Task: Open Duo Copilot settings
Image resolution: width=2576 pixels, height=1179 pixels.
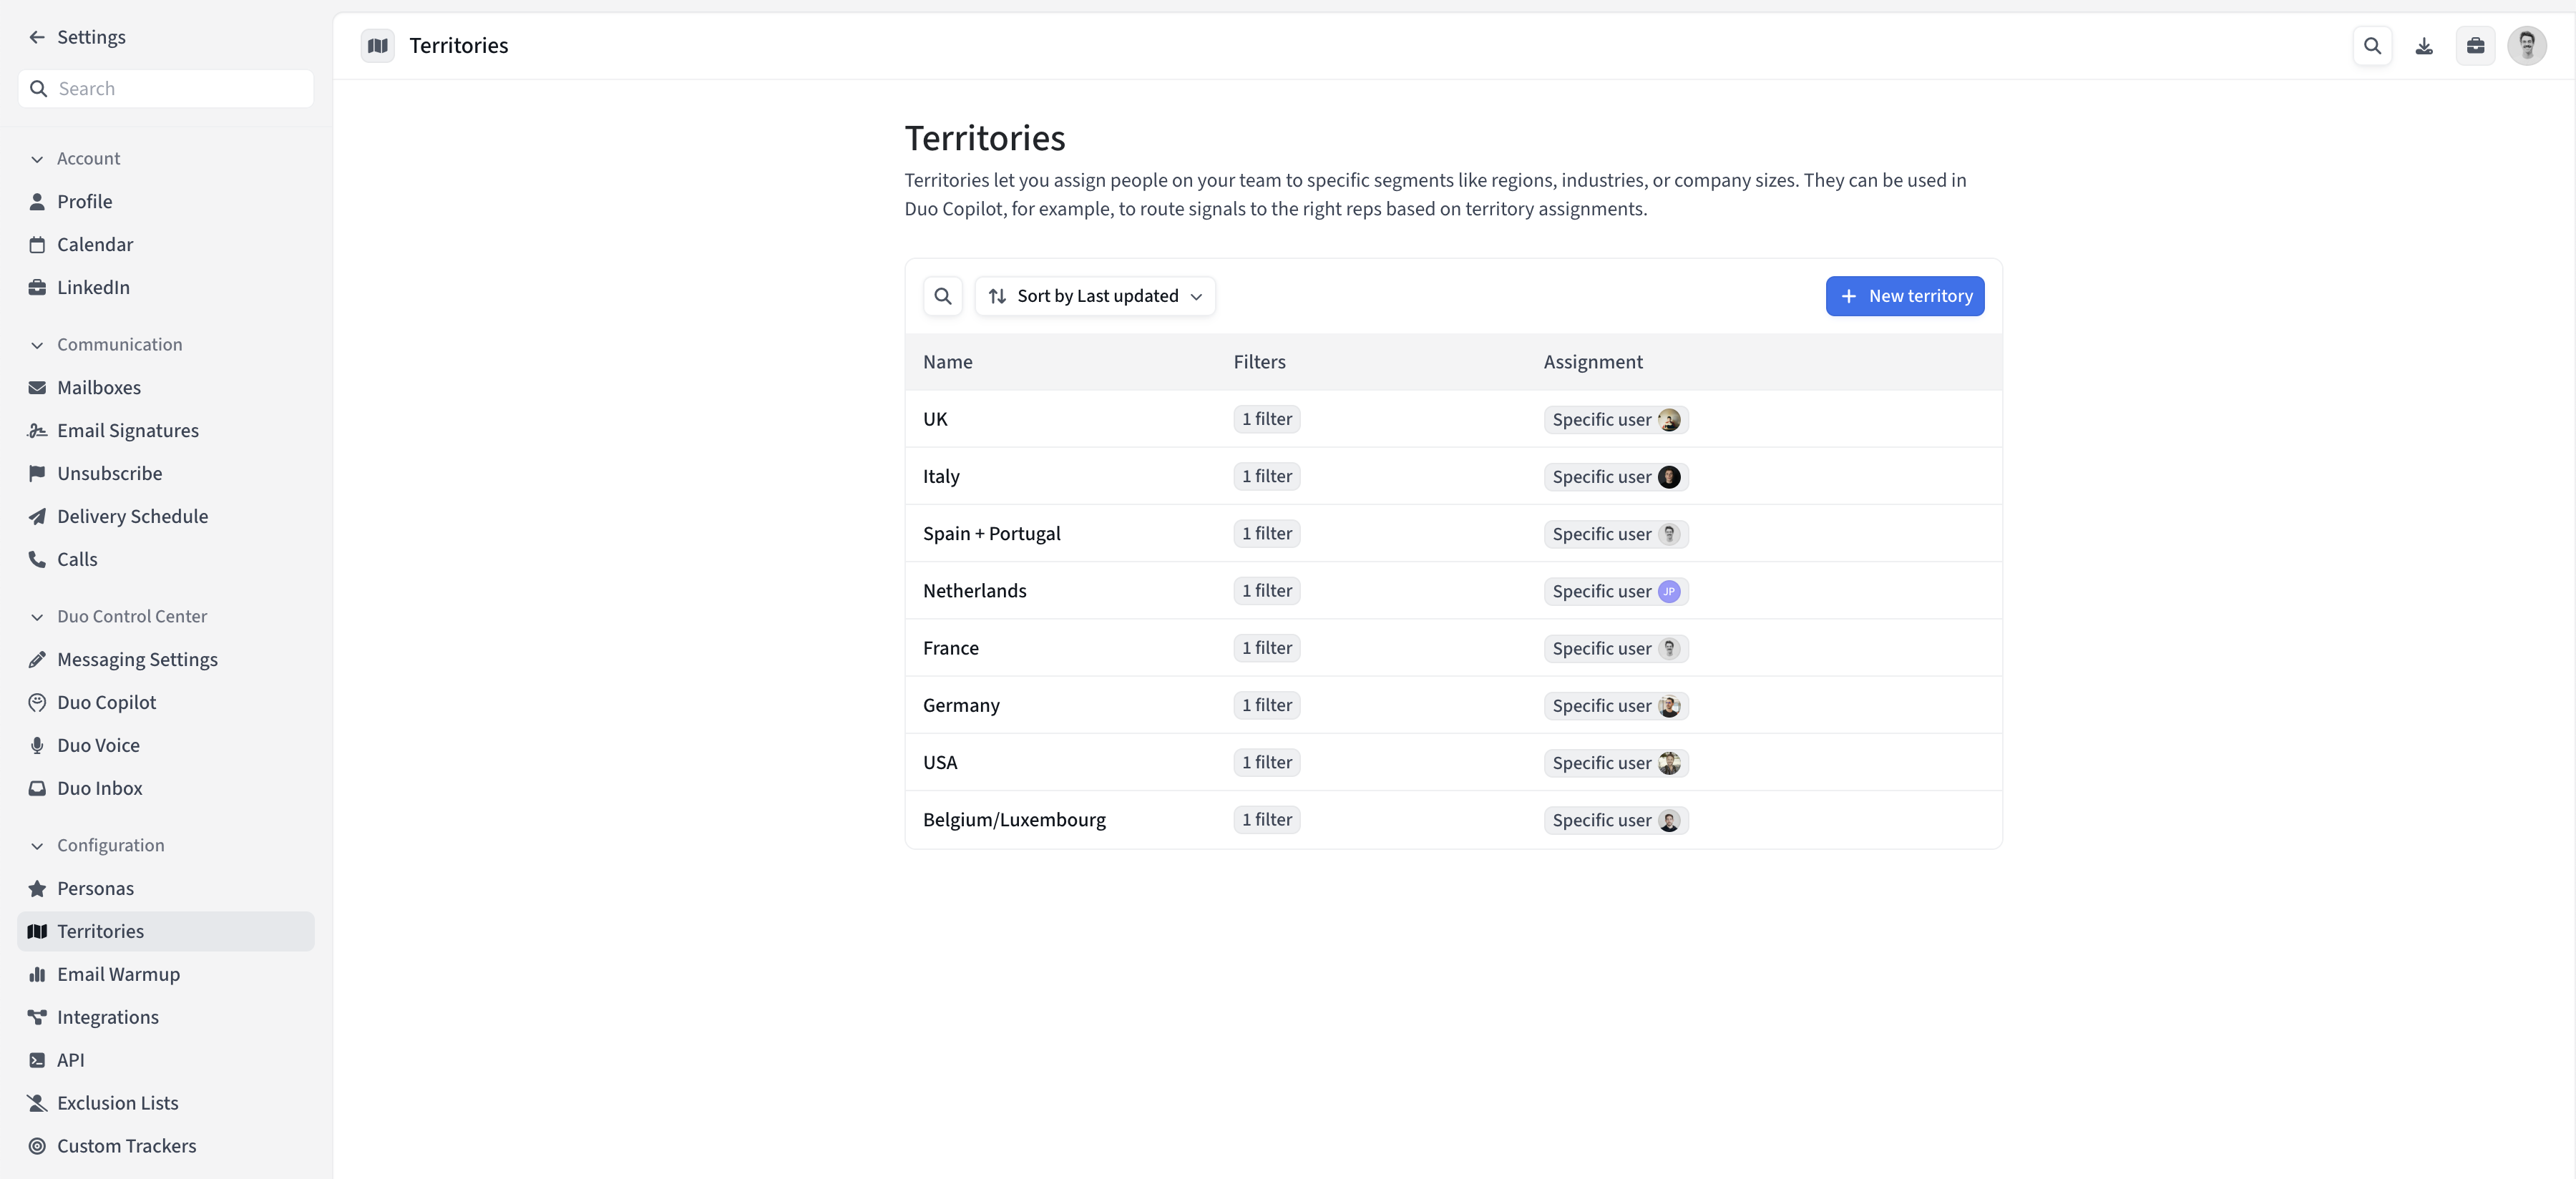Action: coord(106,702)
